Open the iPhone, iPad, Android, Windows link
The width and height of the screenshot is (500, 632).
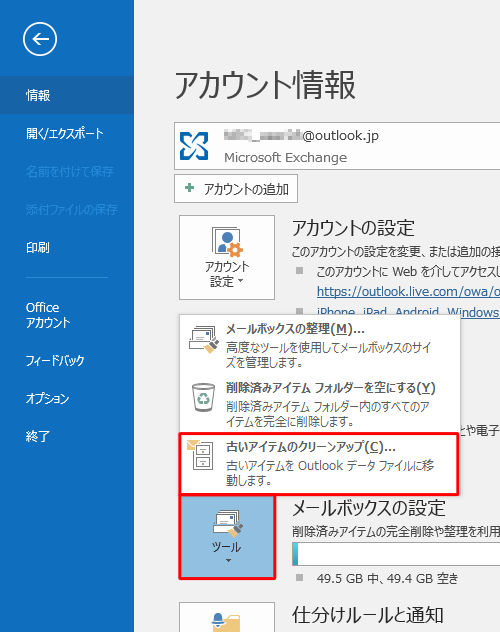pos(408,312)
